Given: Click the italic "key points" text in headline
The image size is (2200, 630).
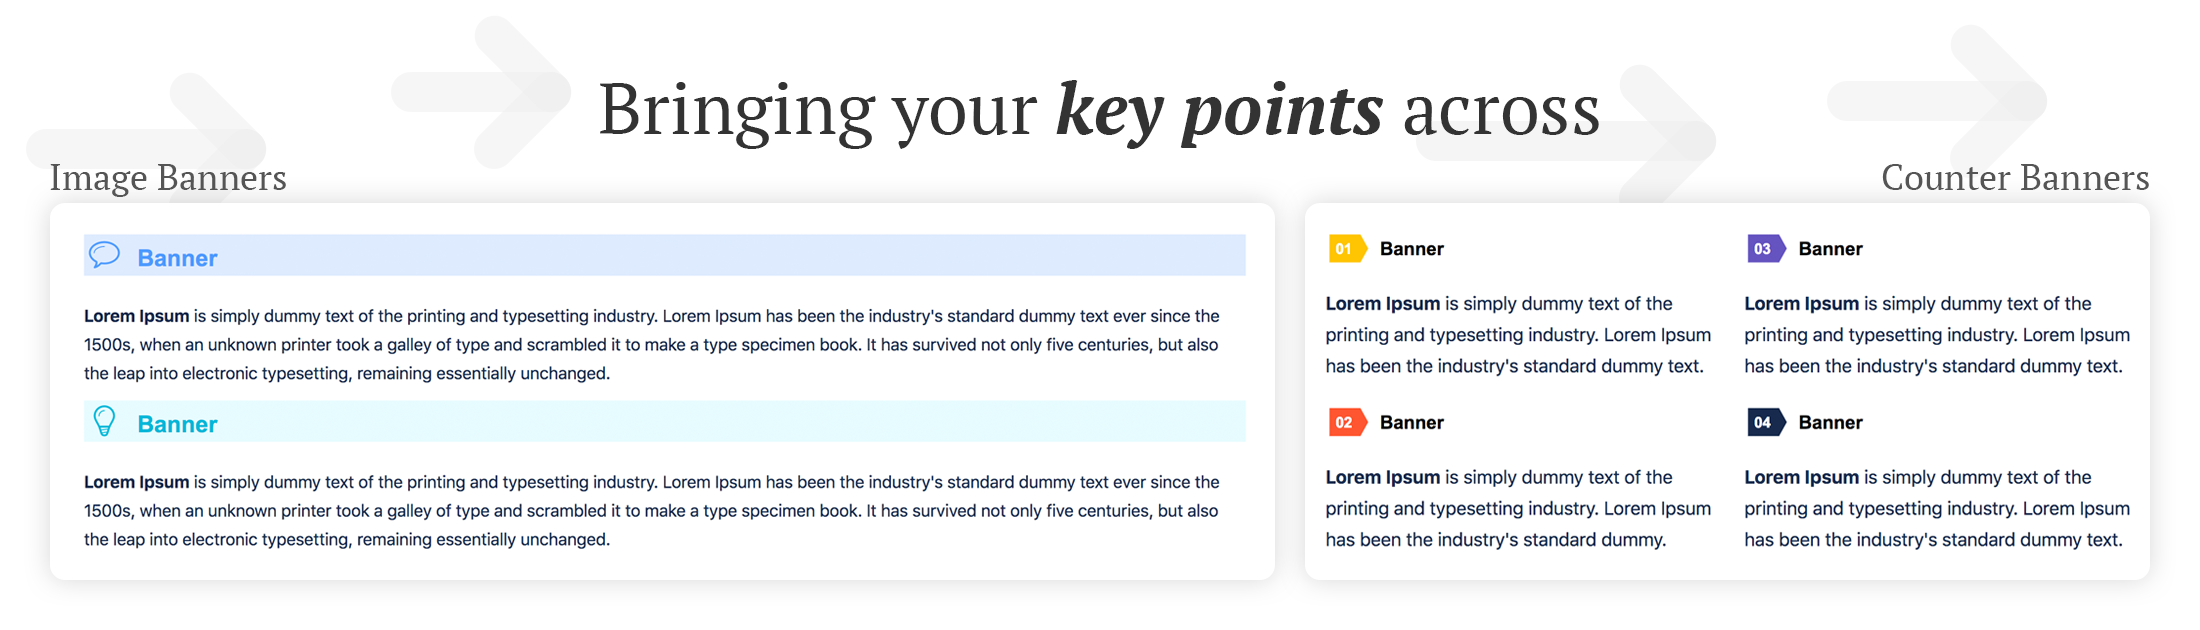Looking at the screenshot, I should click(x=1219, y=110).
